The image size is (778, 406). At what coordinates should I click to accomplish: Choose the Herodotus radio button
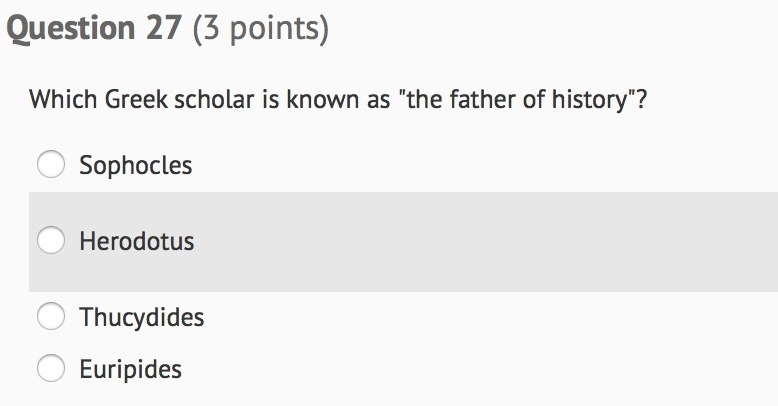point(51,240)
